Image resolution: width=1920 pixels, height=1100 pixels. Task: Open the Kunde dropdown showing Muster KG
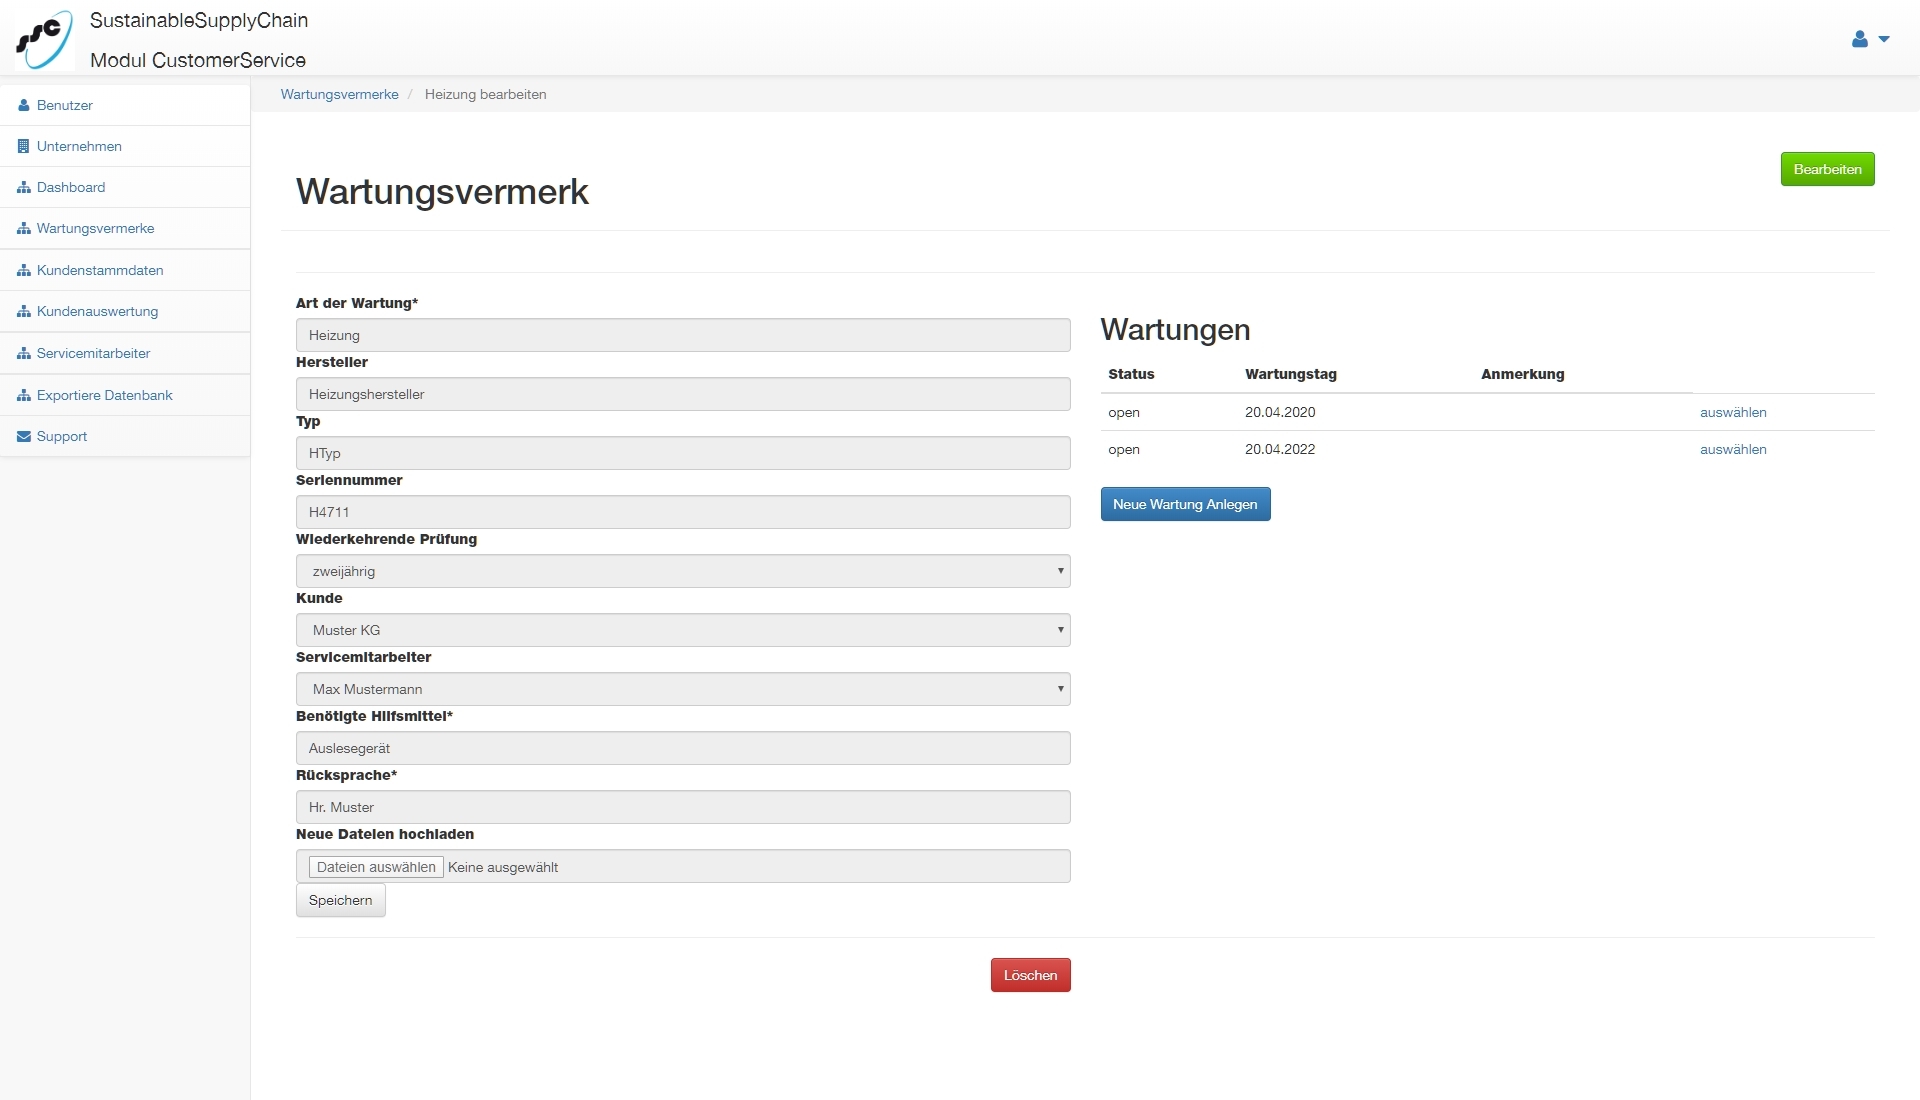[683, 630]
